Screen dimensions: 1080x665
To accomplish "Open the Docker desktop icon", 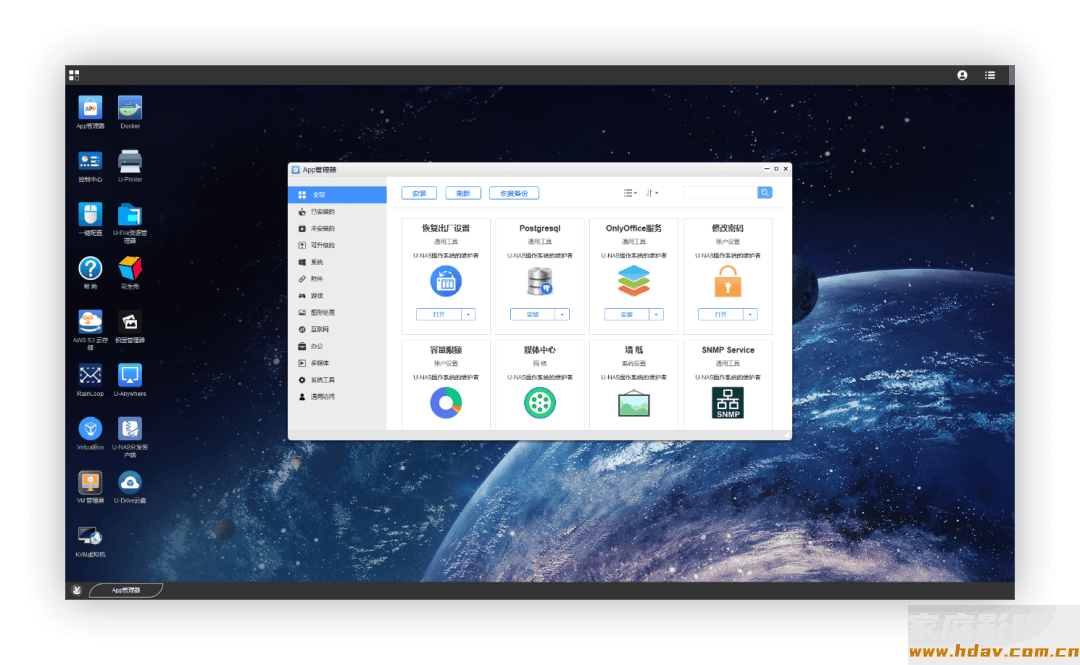I will (x=130, y=108).
